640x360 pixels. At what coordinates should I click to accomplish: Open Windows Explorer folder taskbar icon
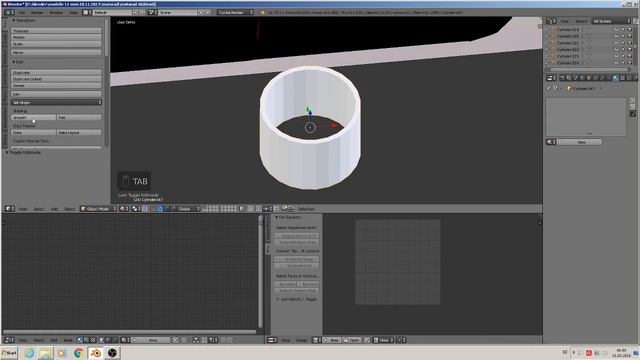[x=45, y=353]
